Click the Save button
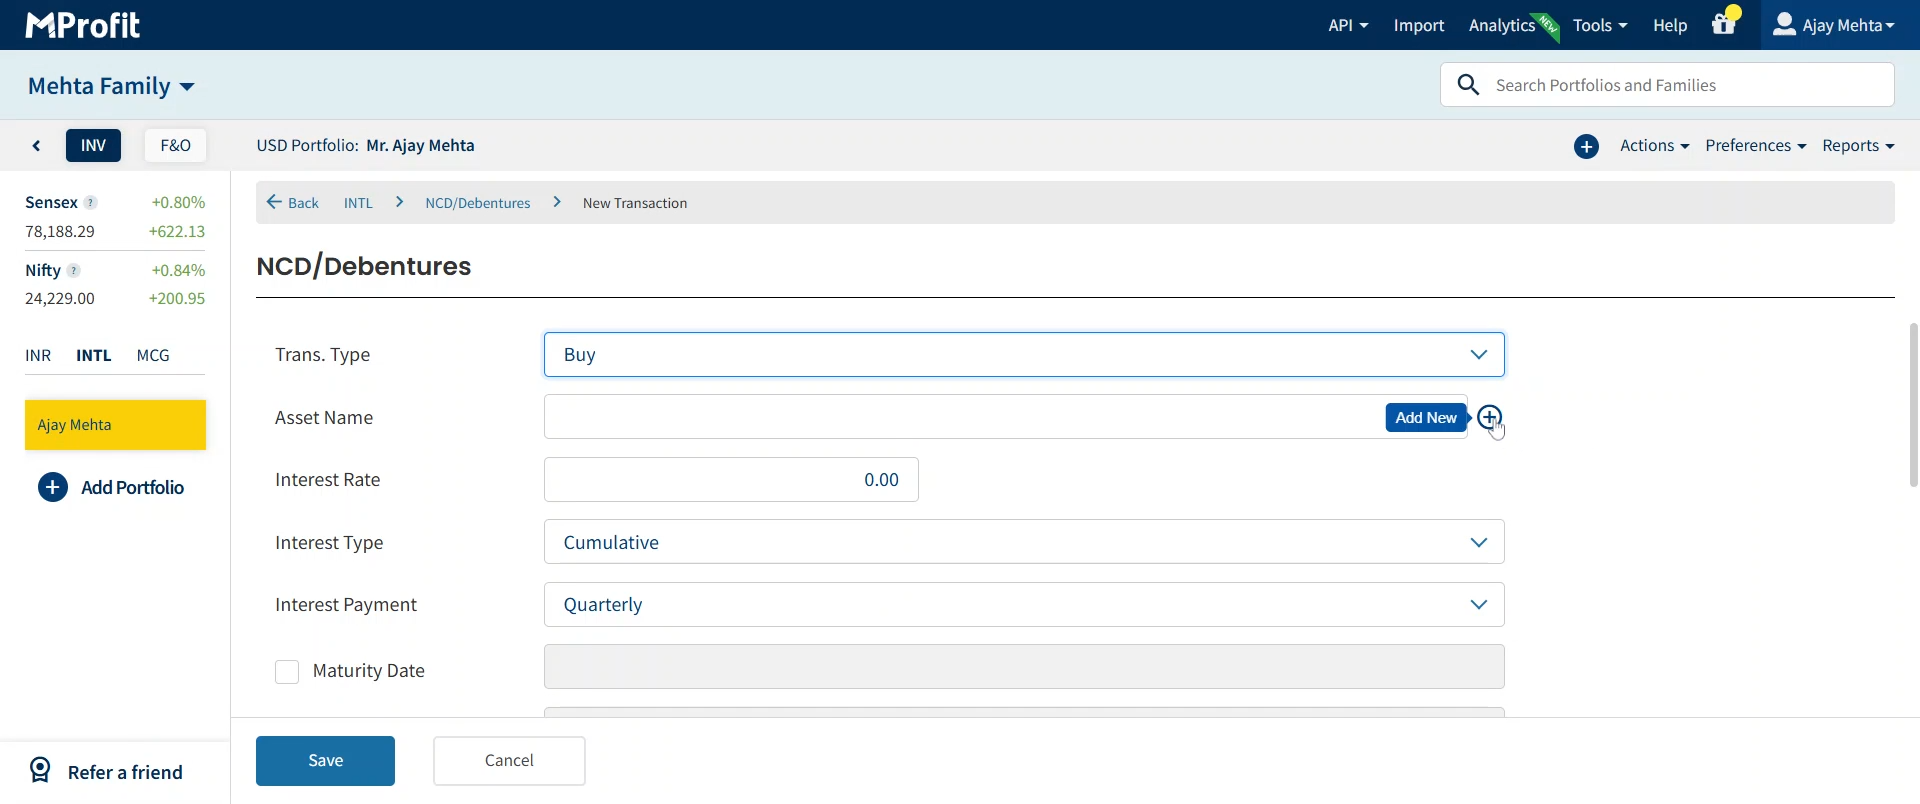 pos(325,761)
